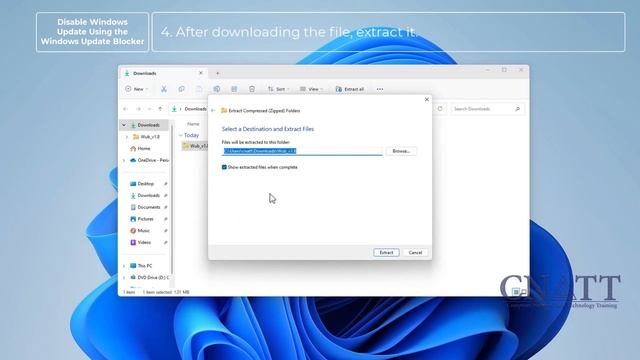Open pinned Documents in sidebar
Viewport: 640px width, 360px height.
145,207
